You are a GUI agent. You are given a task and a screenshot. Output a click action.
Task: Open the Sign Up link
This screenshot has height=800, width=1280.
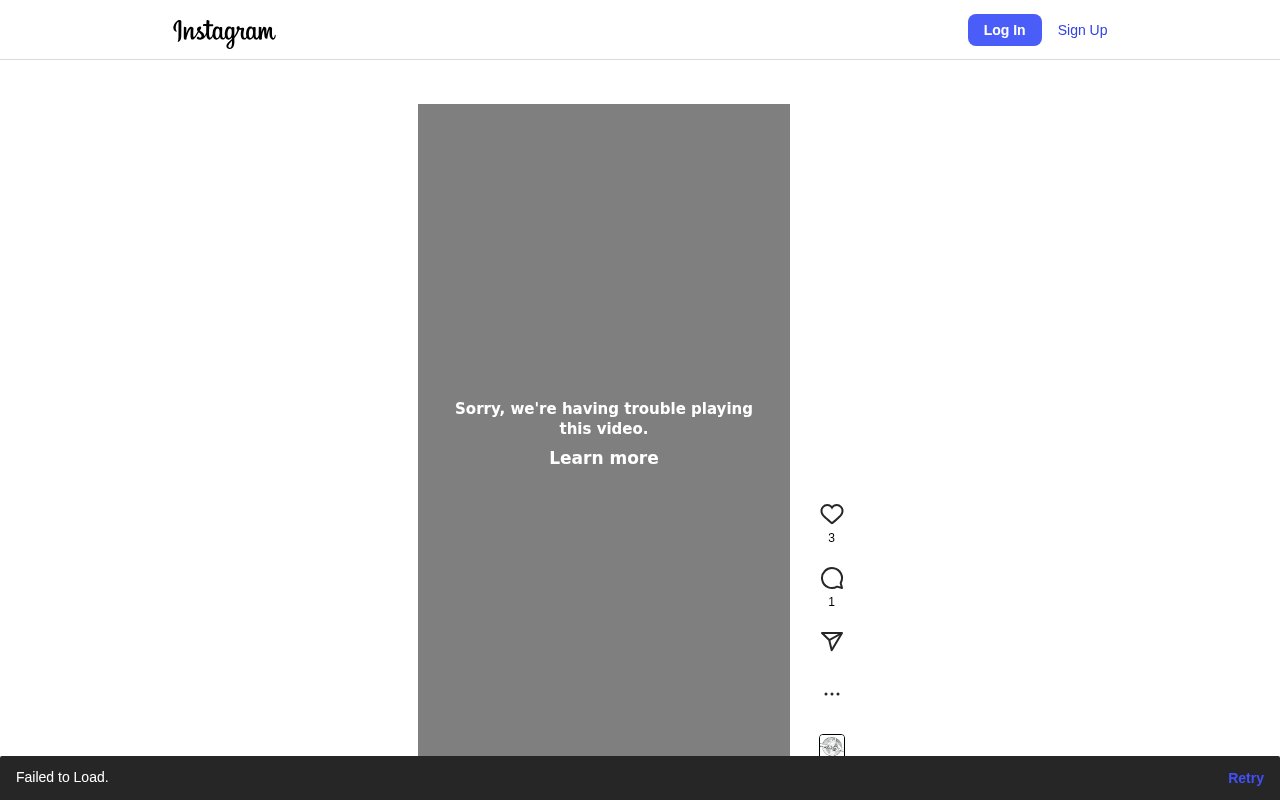click(x=1082, y=30)
